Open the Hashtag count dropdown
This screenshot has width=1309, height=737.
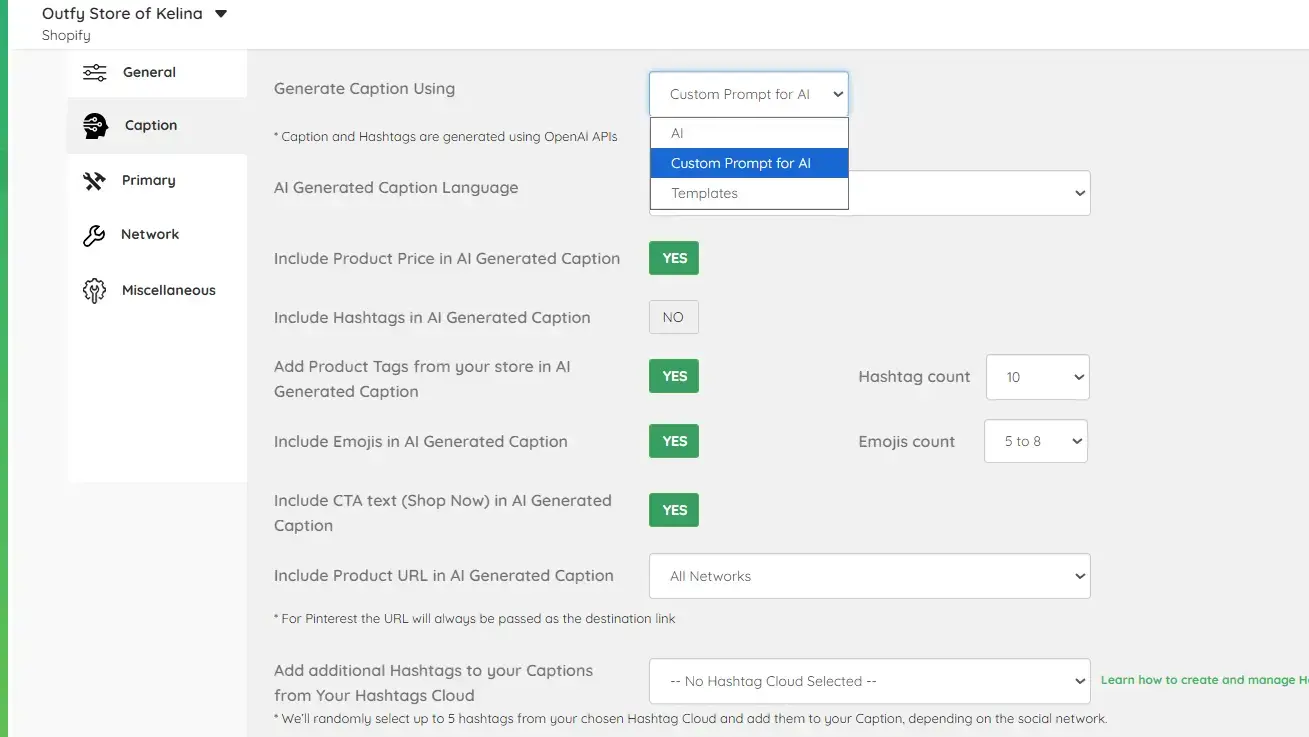[1038, 377]
